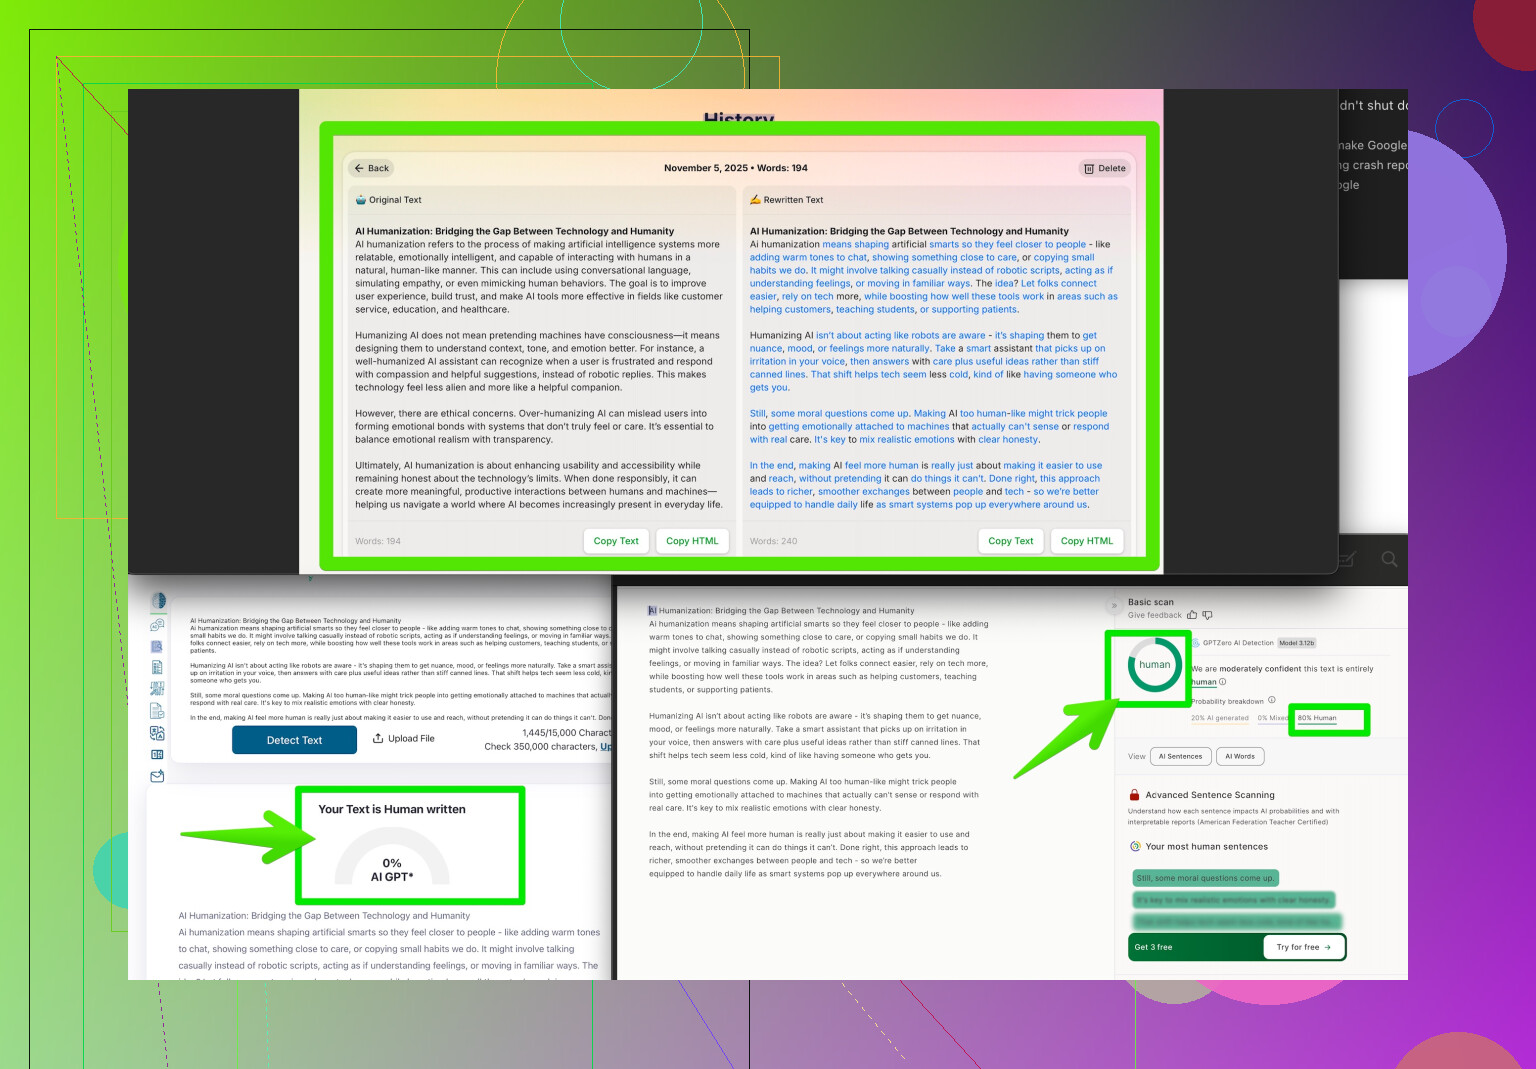The width and height of the screenshot is (1536, 1069).
Task: Open the AI chat bubbles sidebar icon
Action: pyautogui.click(x=157, y=625)
